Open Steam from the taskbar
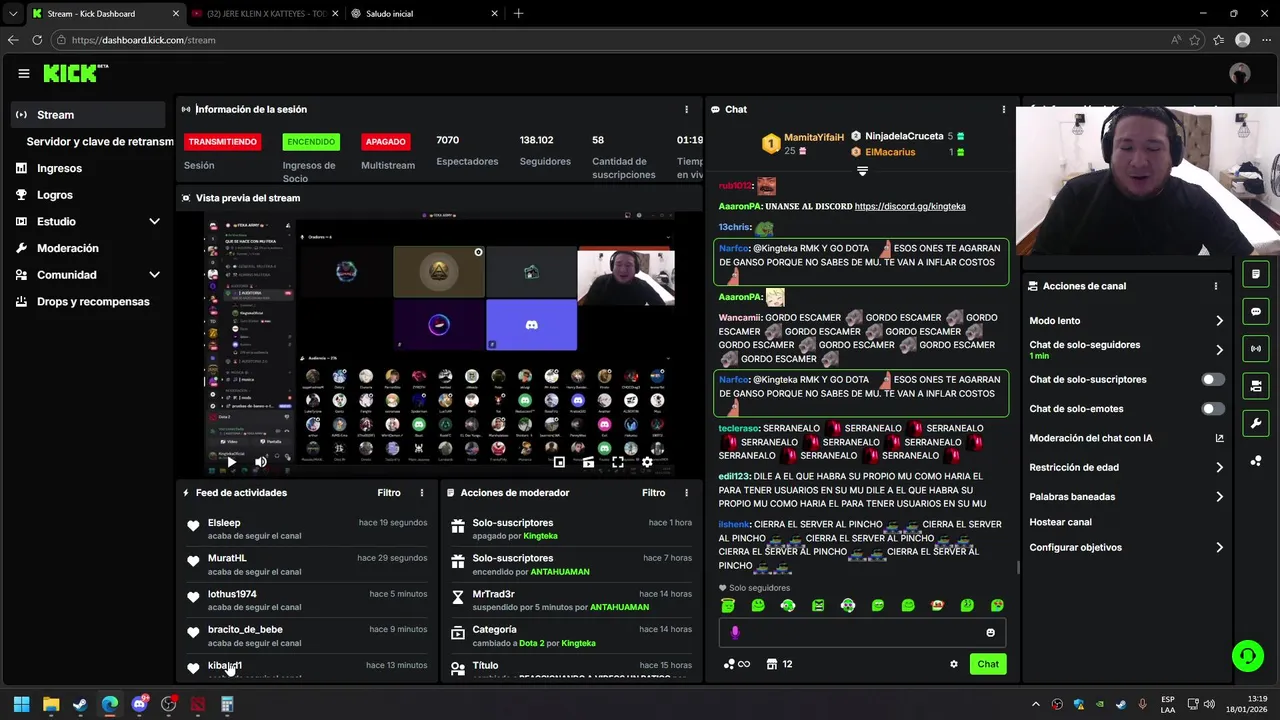 pos(80,704)
